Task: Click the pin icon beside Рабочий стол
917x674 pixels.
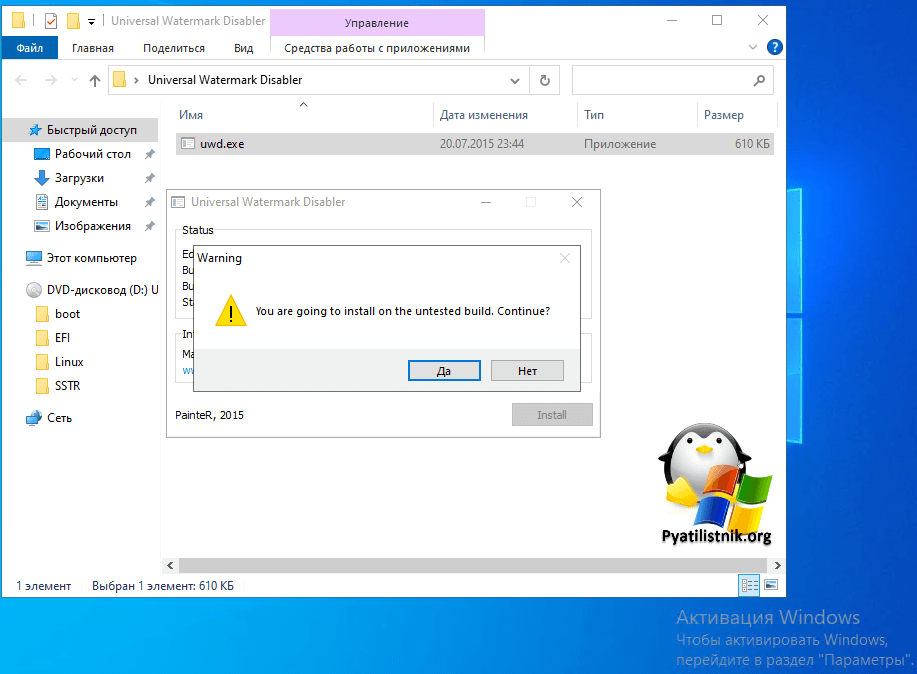Action: click(150, 154)
